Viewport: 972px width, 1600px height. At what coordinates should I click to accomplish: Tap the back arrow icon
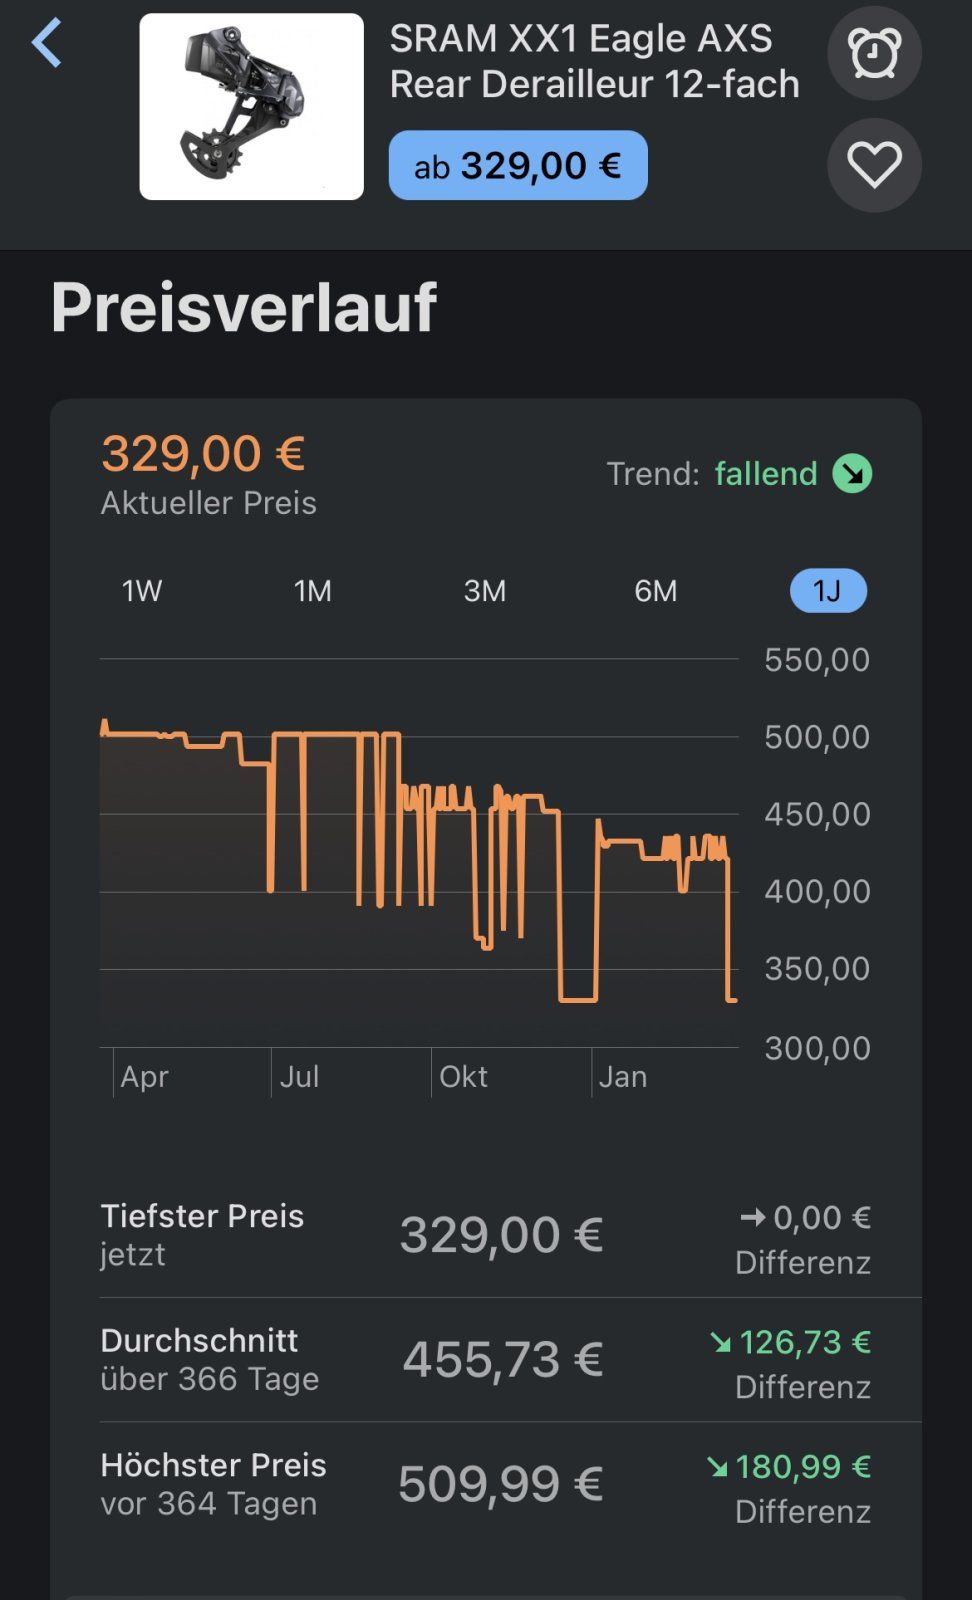47,44
